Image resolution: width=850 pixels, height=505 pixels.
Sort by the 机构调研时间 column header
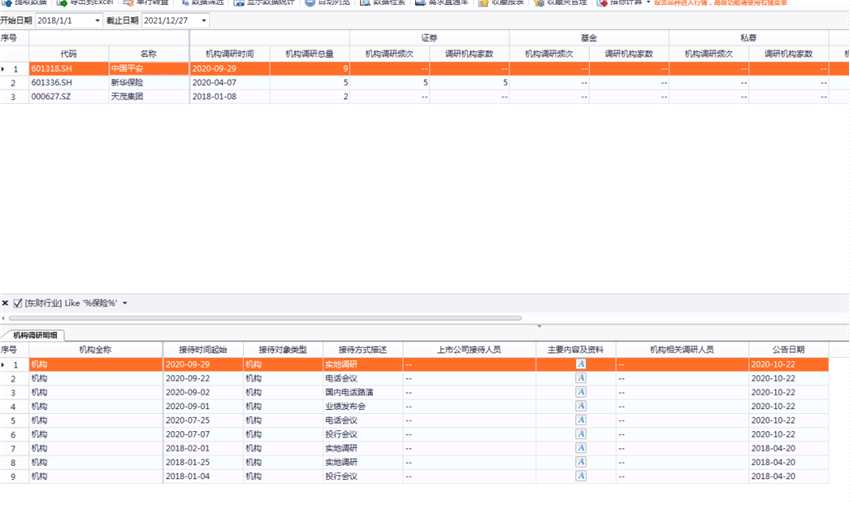pyautogui.click(x=229, y=54)
